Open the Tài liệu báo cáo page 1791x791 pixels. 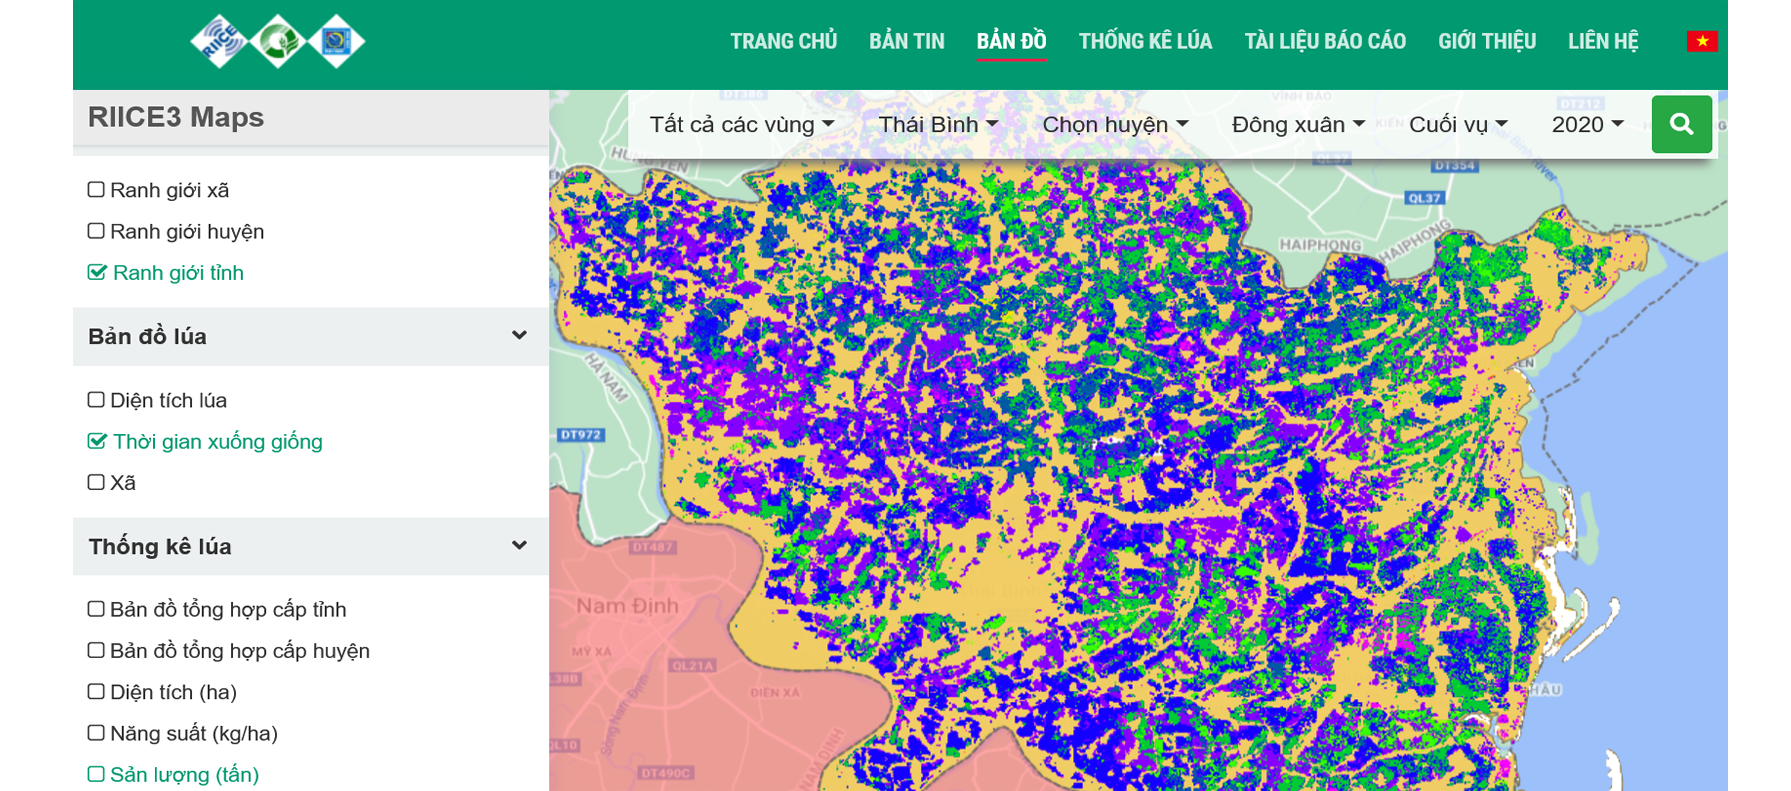coord(1324,42)
